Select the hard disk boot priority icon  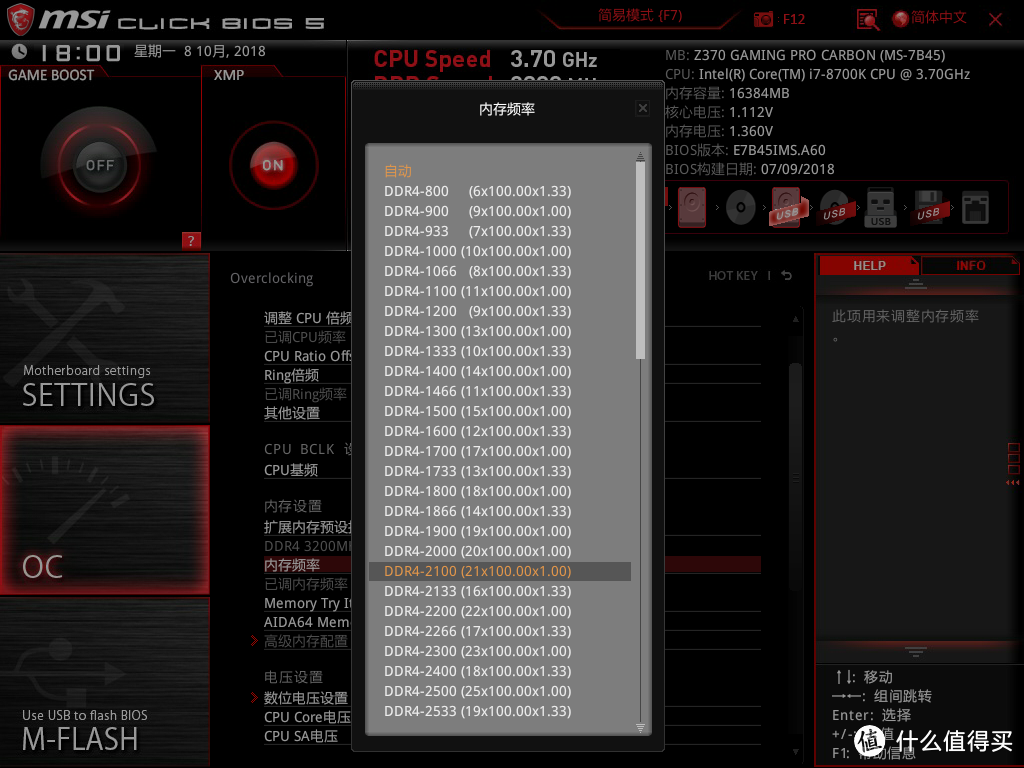(692, 207)
